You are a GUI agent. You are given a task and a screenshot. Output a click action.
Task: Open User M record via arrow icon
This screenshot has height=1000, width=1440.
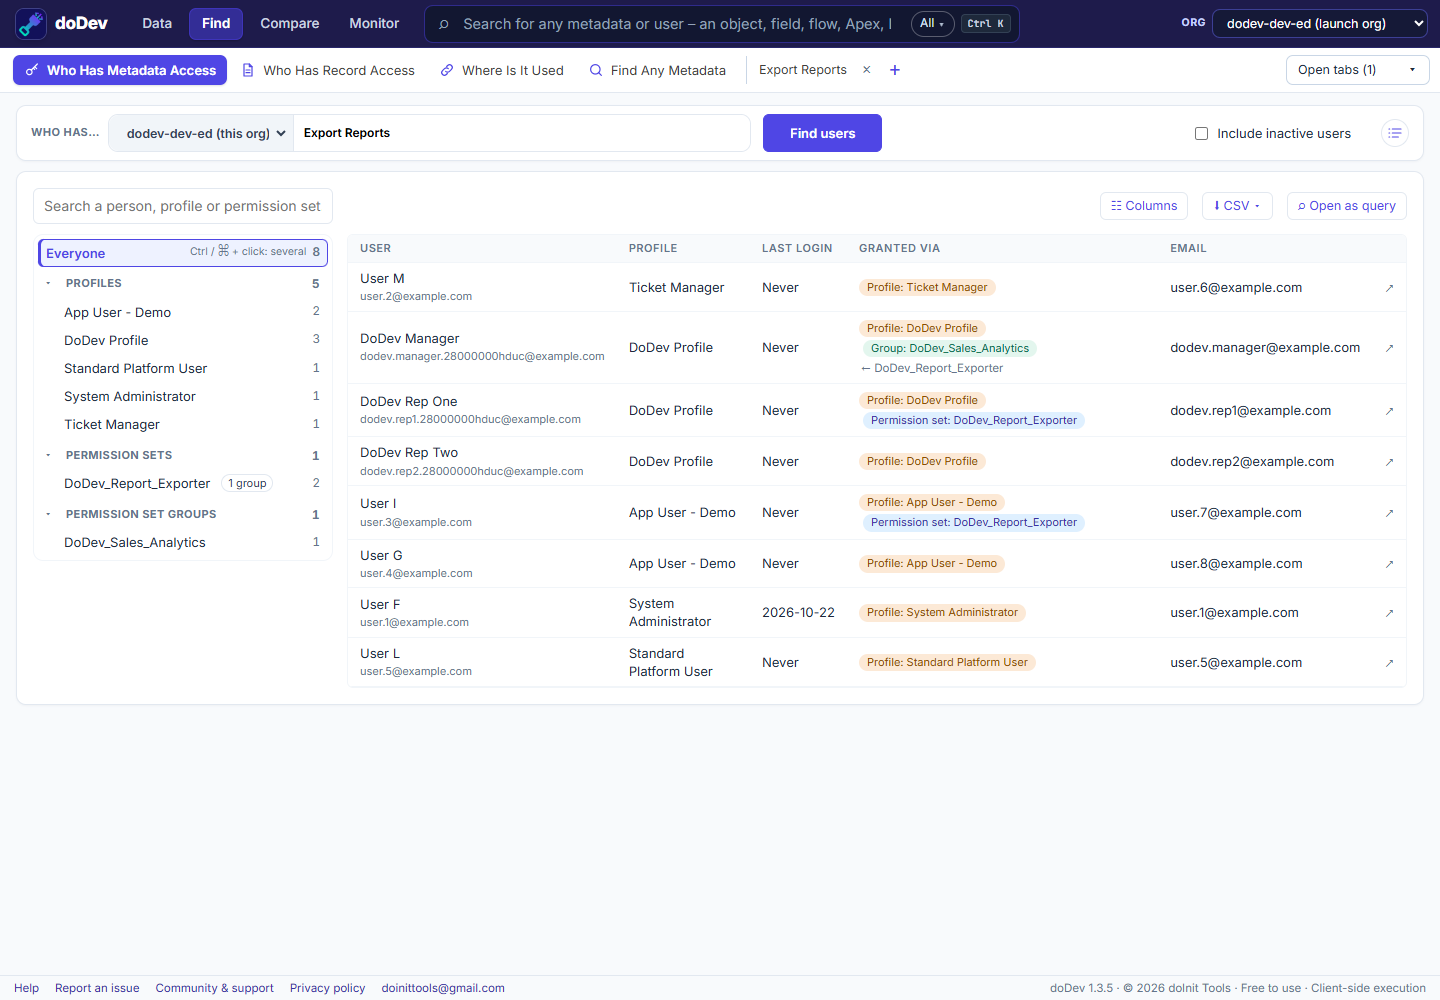point(1389,288)
